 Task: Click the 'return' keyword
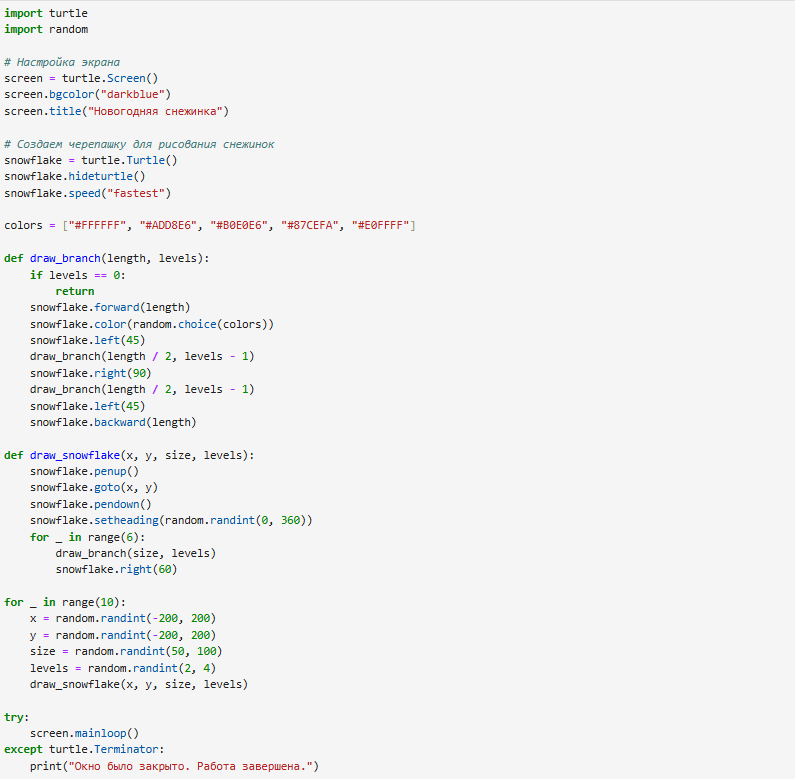(x=75, y=292)
